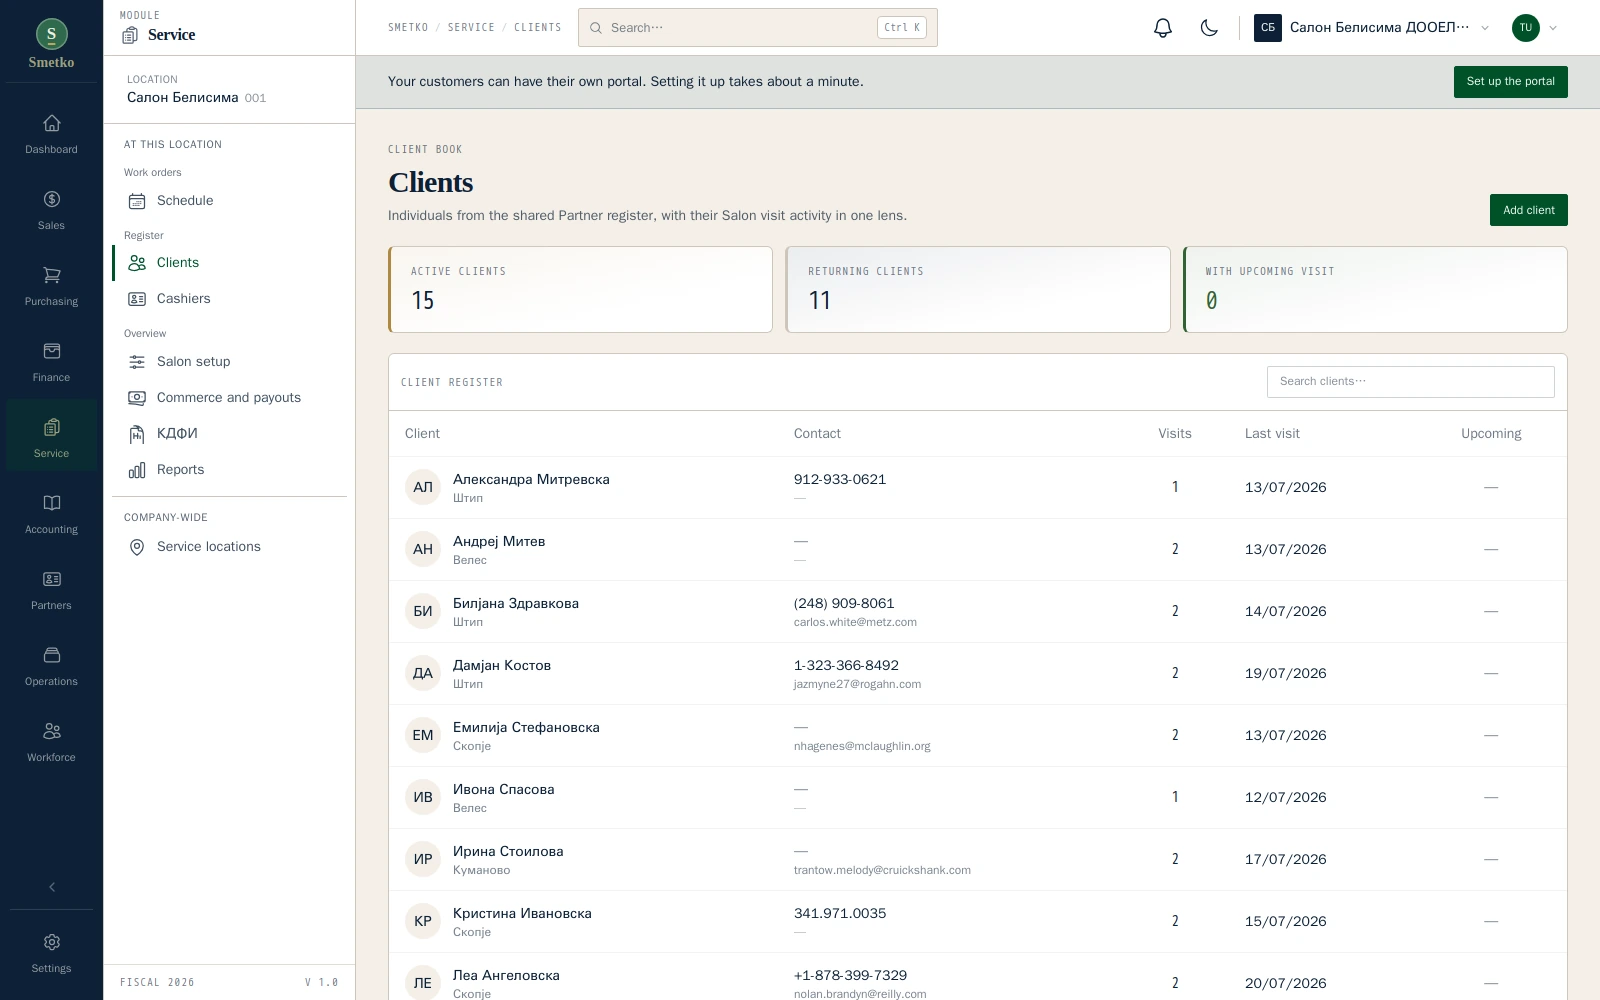Click the Smetko logo
This screenshot has height=1000, width=1600.
(51, 44)
